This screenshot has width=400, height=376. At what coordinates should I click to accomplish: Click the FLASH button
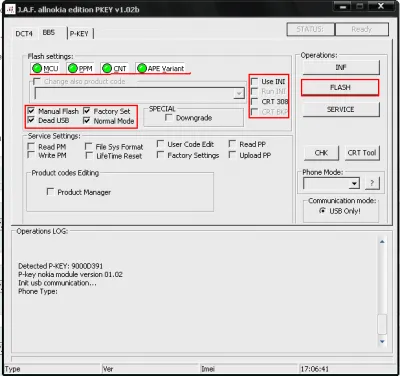click(340, 87)
